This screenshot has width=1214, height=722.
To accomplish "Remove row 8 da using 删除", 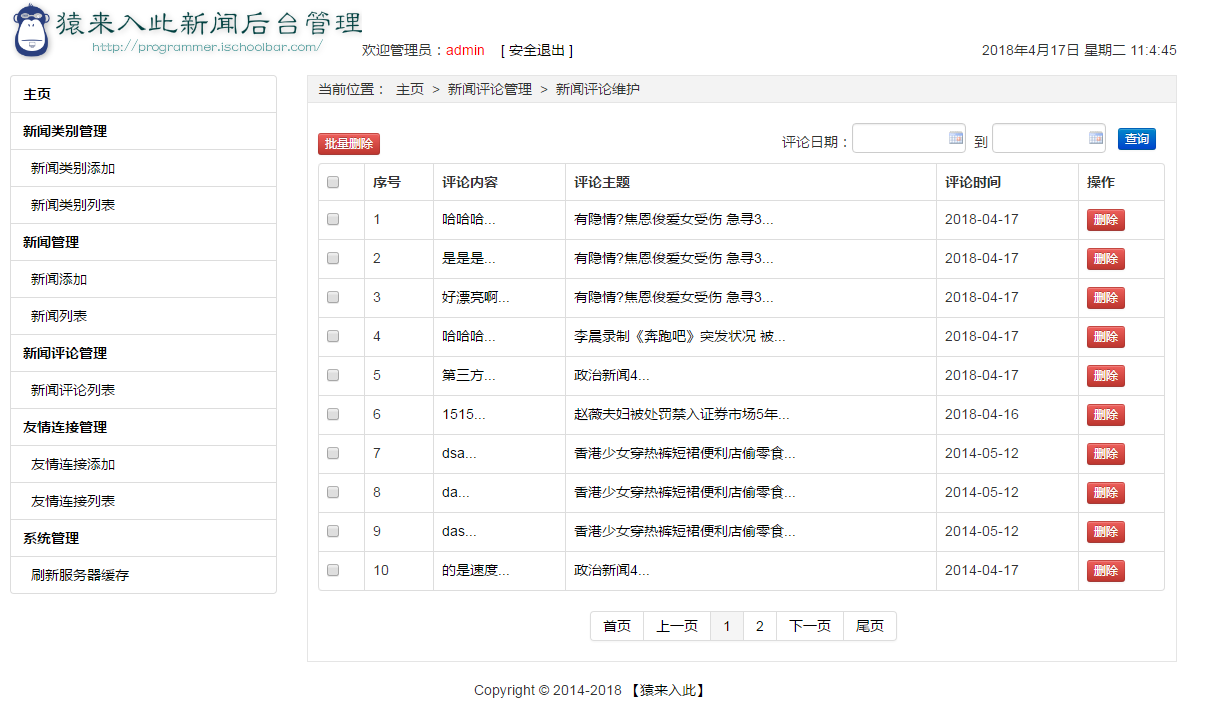I will (x=1106, y=493).
